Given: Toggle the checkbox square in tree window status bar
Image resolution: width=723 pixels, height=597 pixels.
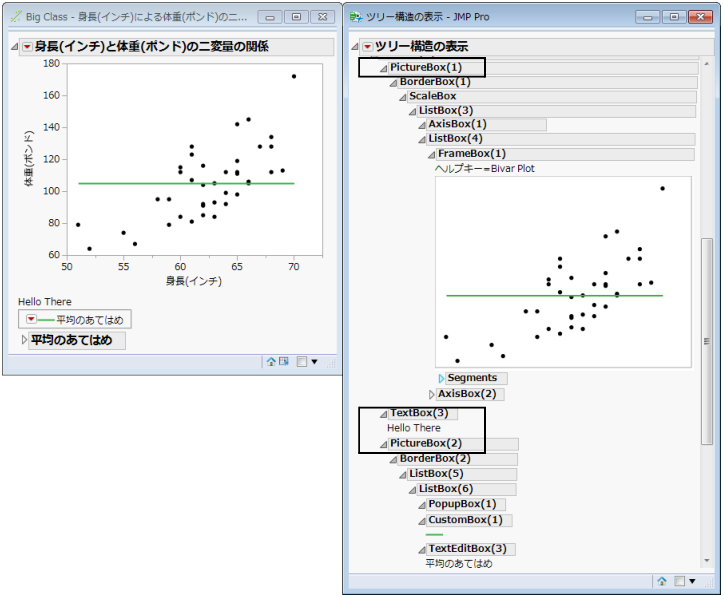Looking at the screenshot, I should pyautogui.click(x=679, y=581).
